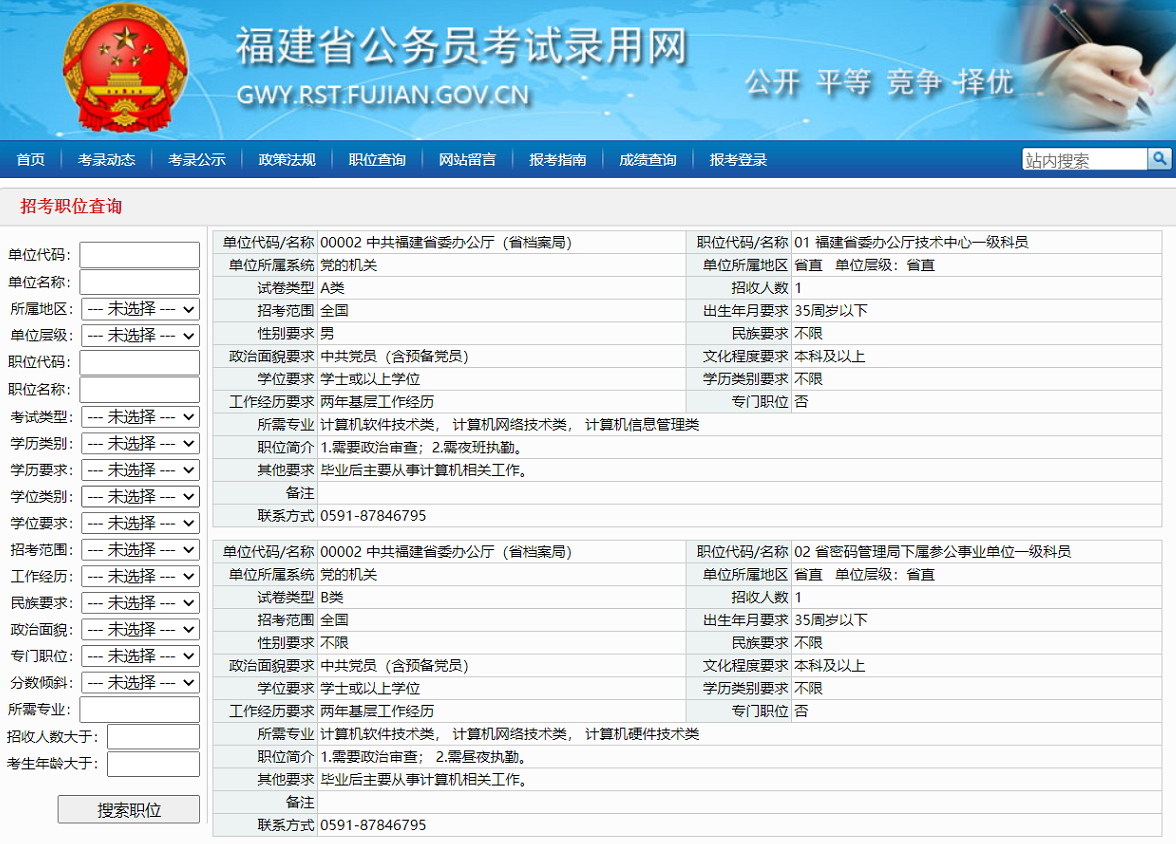
Task: Open the 单位层级 dropdown
Action: pyautogui.click(x=140, y=335)
